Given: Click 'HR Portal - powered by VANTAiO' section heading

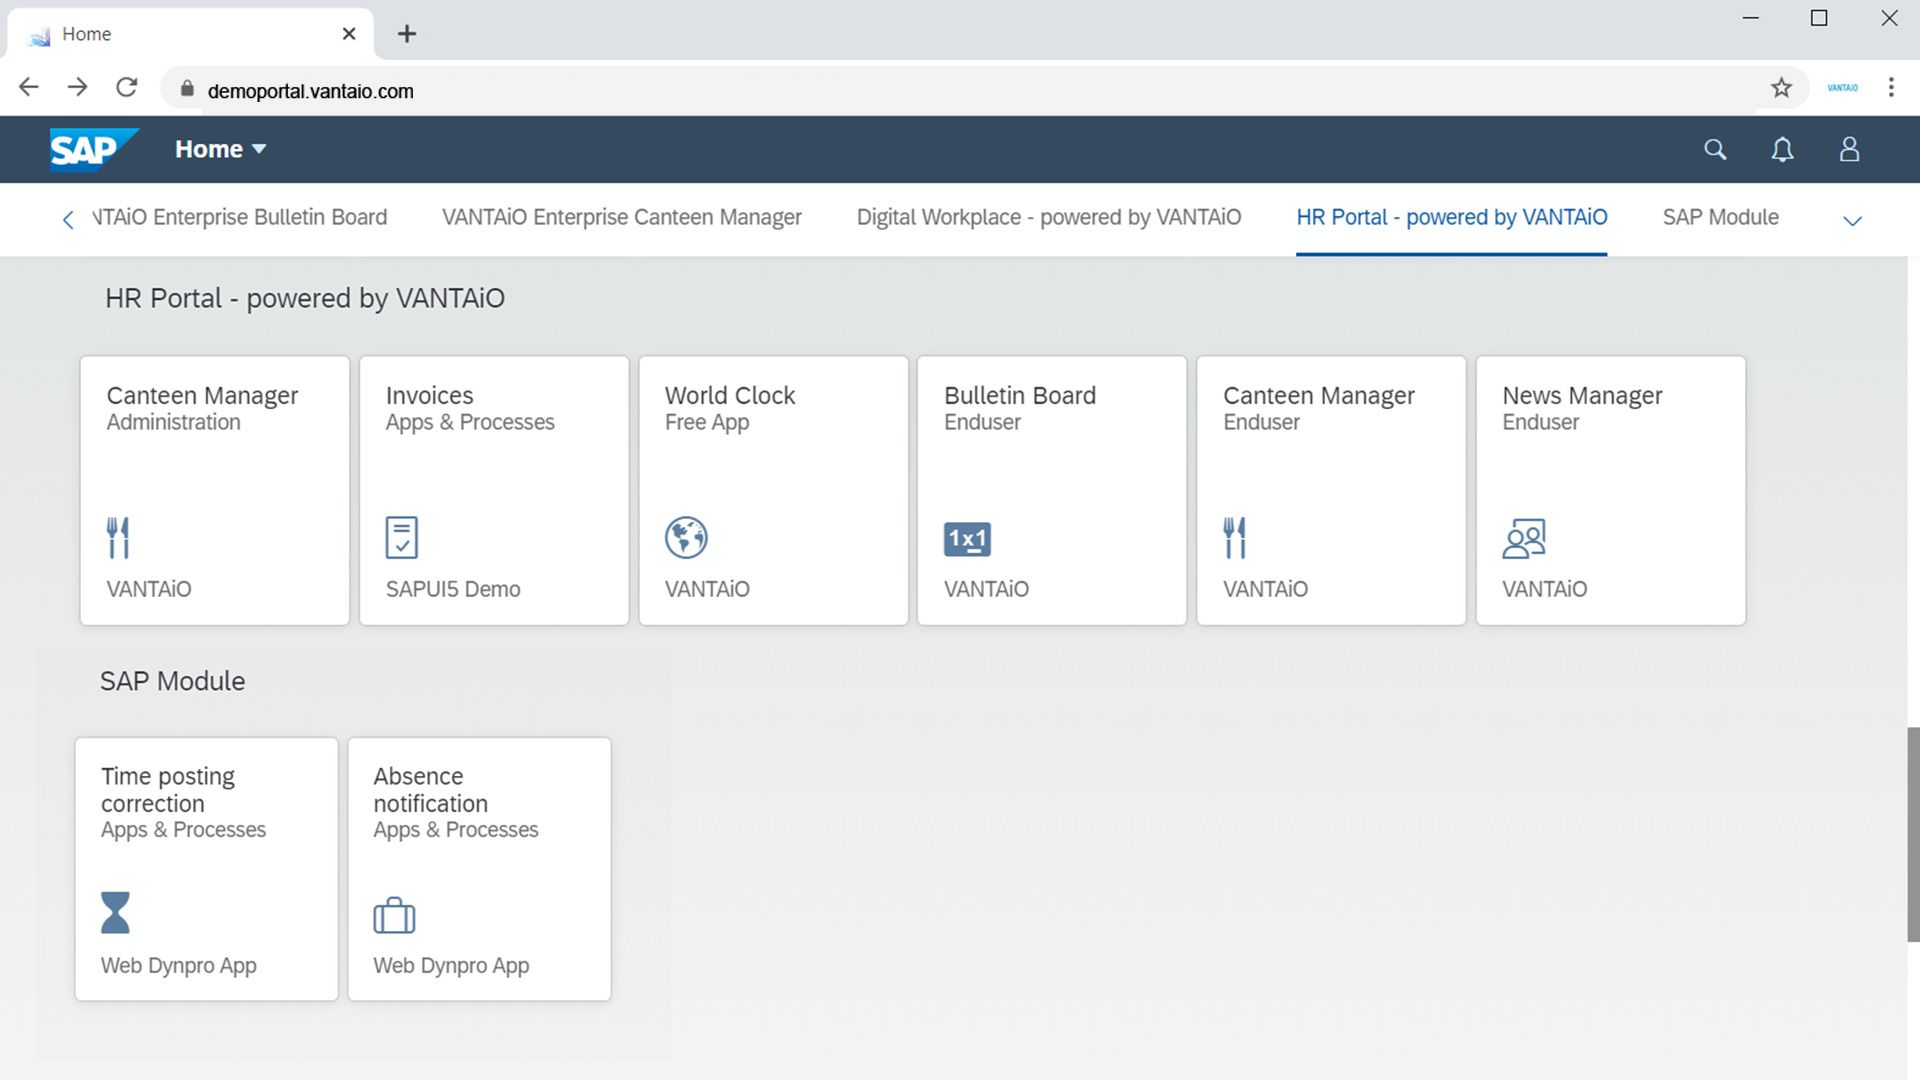Looking at the screenshot, I should click(305, 298).
